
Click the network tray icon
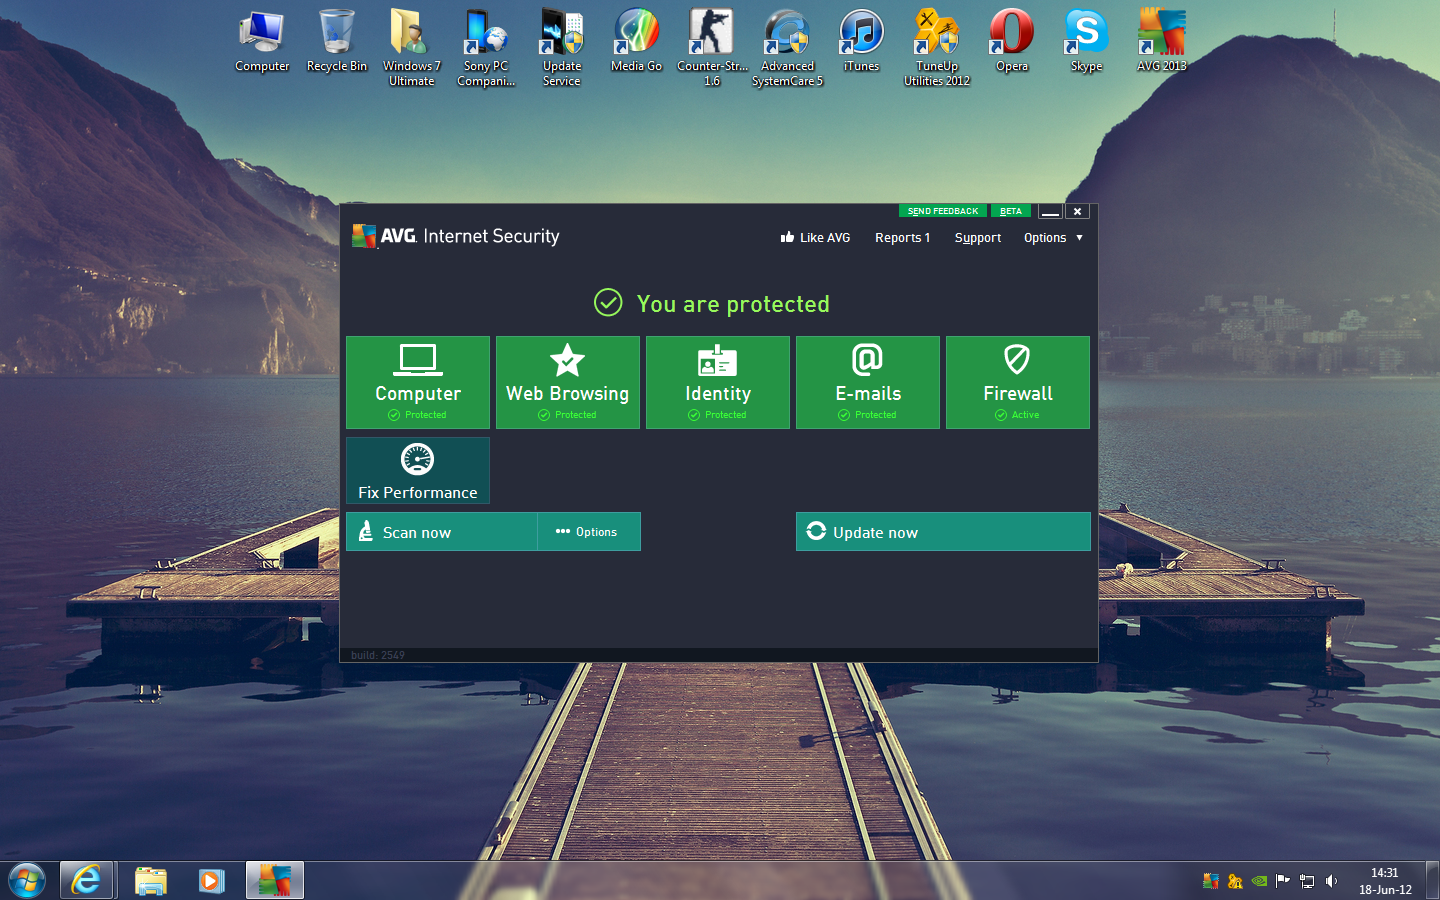pyautogui.click(x=1307, y=881)
